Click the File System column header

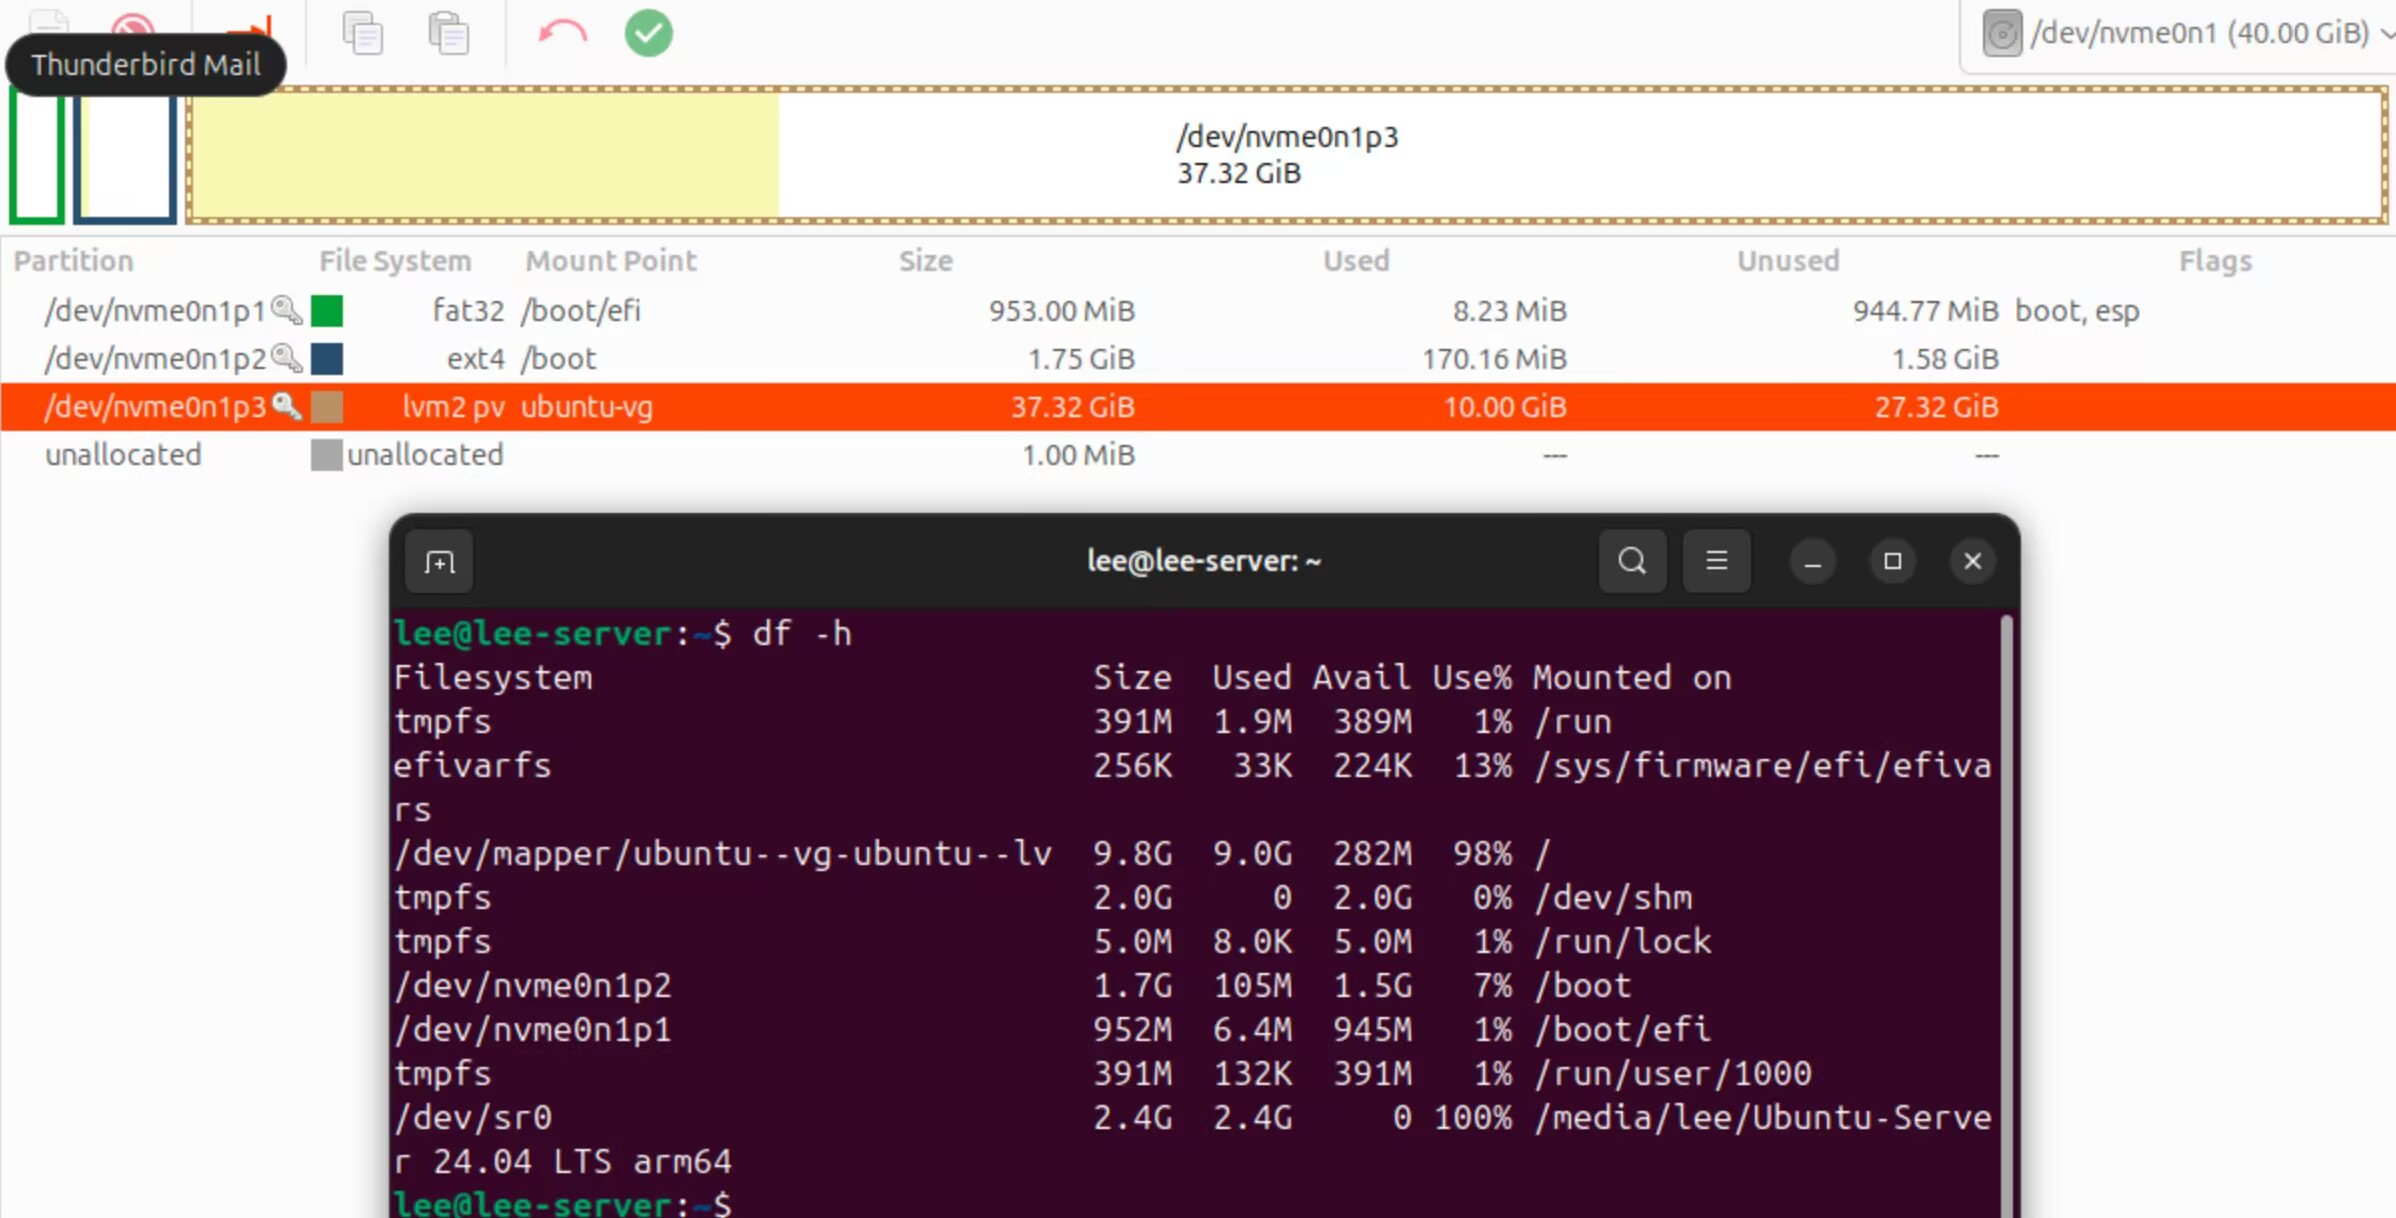click(x=395, y=261)
